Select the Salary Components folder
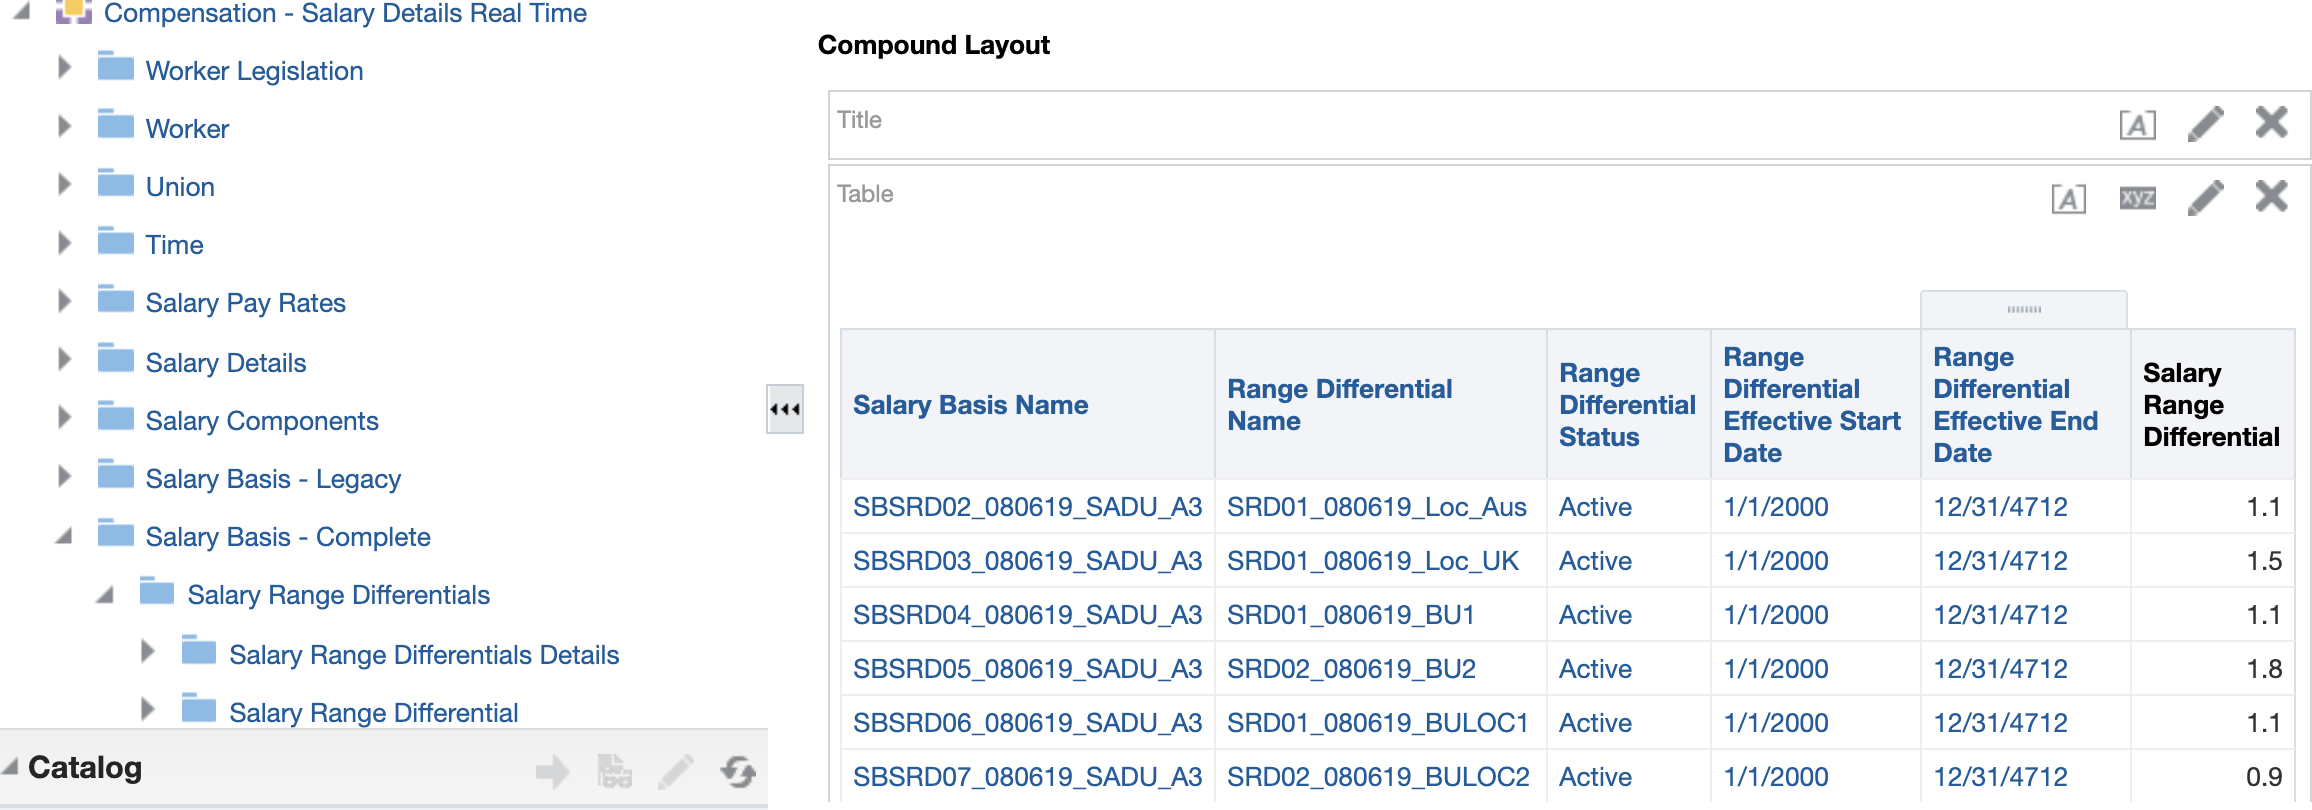 (x=261, y=421)
